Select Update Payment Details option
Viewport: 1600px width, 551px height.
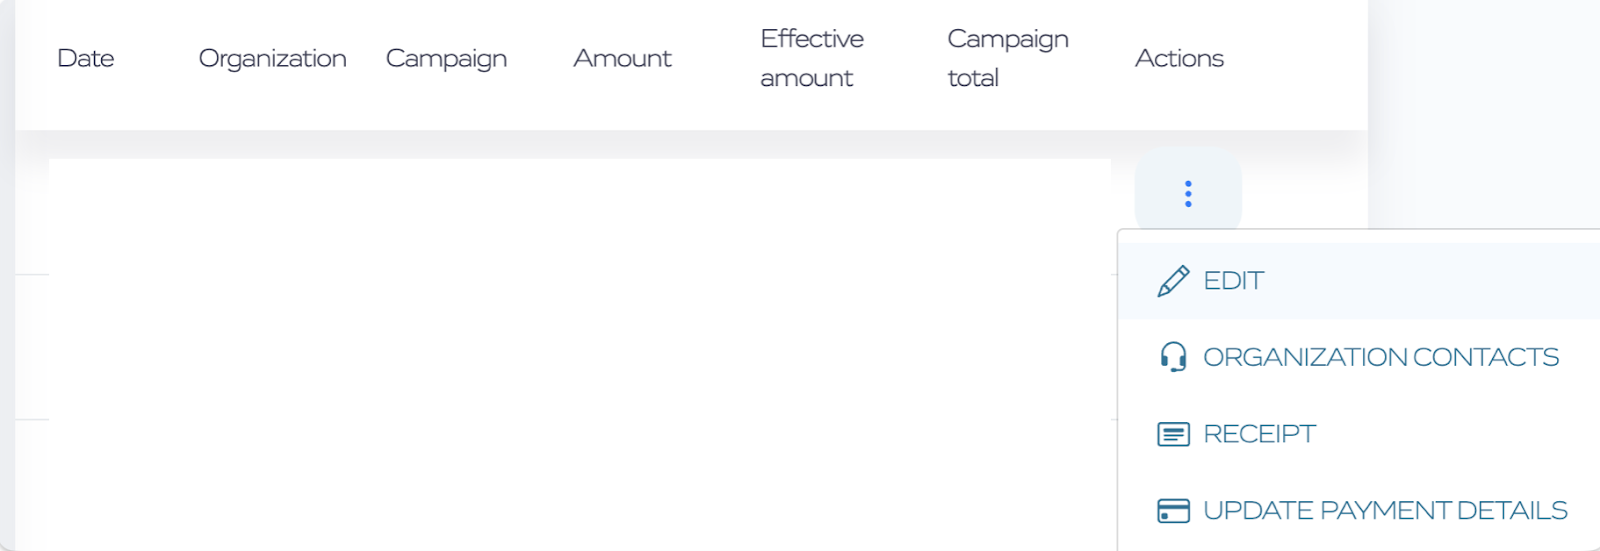(1359, 511)
